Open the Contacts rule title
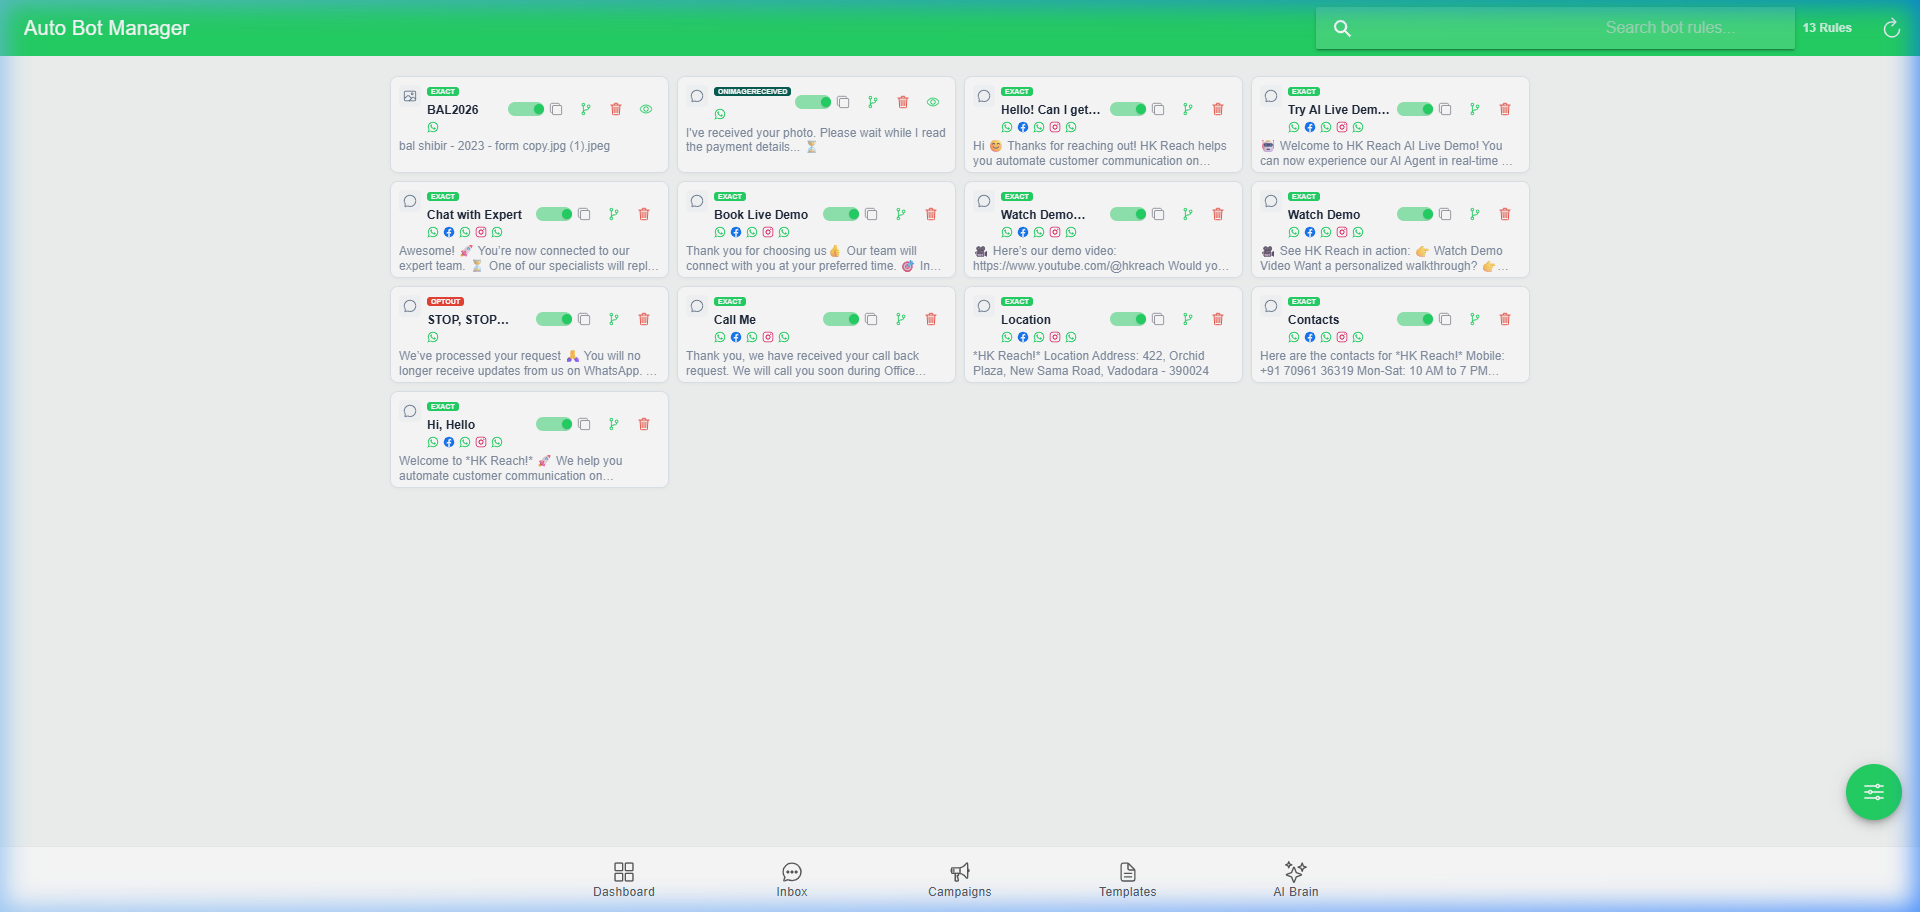 pyautogui.click(x=1313, y=320)
